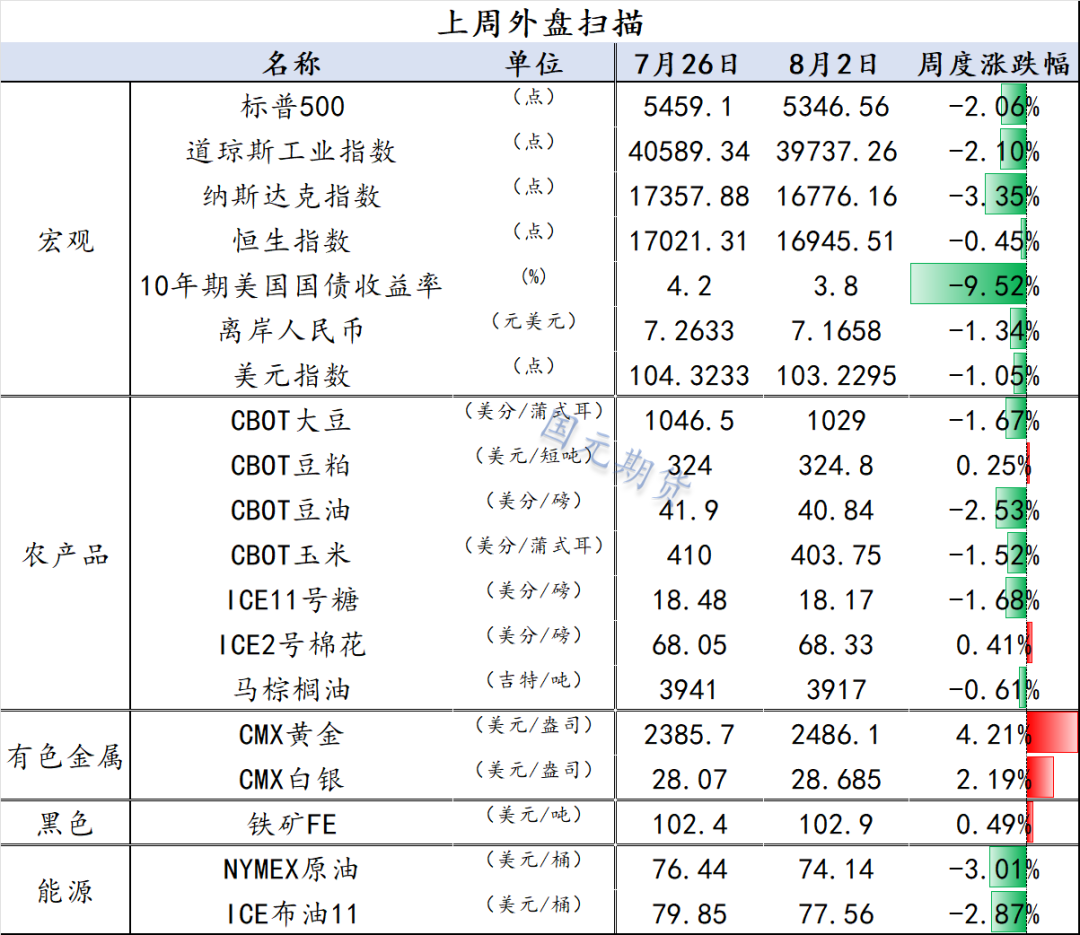This screenshot has height=935, width=1080.
Task: Select the -3.01% change cell
Action: [x=994, y=869]
